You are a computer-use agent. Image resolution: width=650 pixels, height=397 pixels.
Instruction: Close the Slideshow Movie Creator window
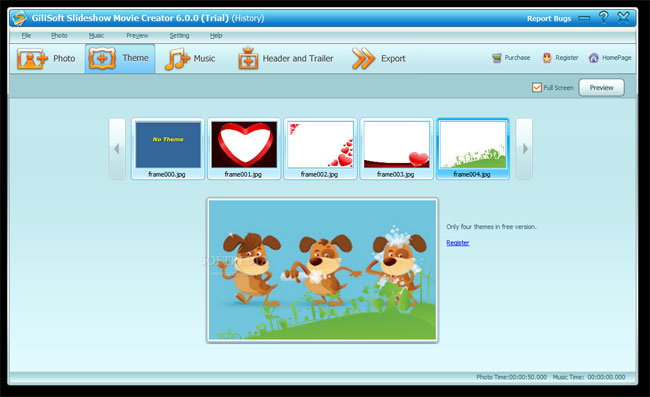pos(623,17)
